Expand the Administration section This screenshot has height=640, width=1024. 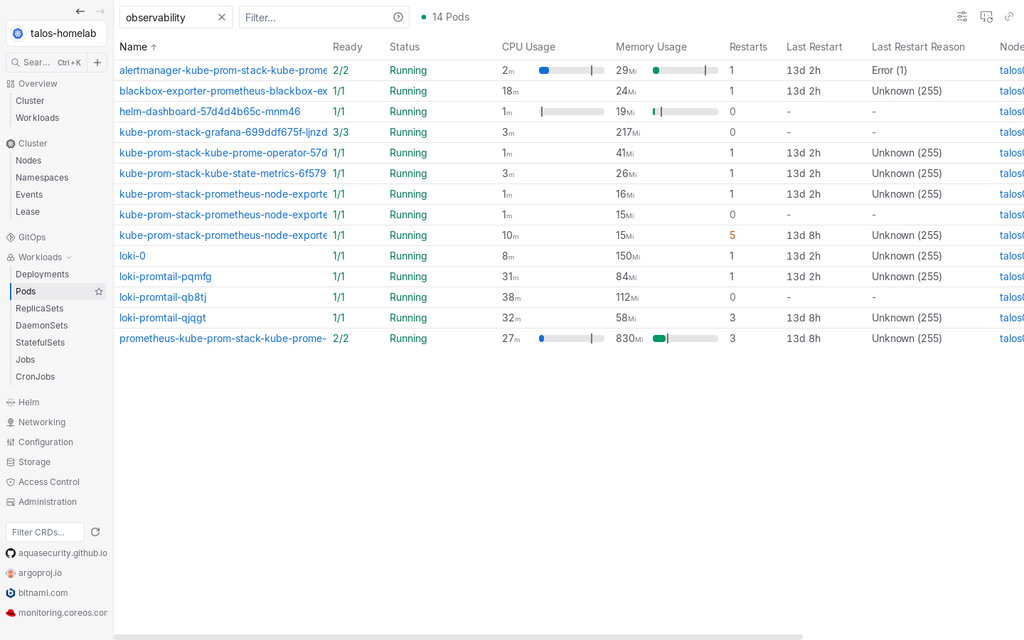click(x=47, y=502)
